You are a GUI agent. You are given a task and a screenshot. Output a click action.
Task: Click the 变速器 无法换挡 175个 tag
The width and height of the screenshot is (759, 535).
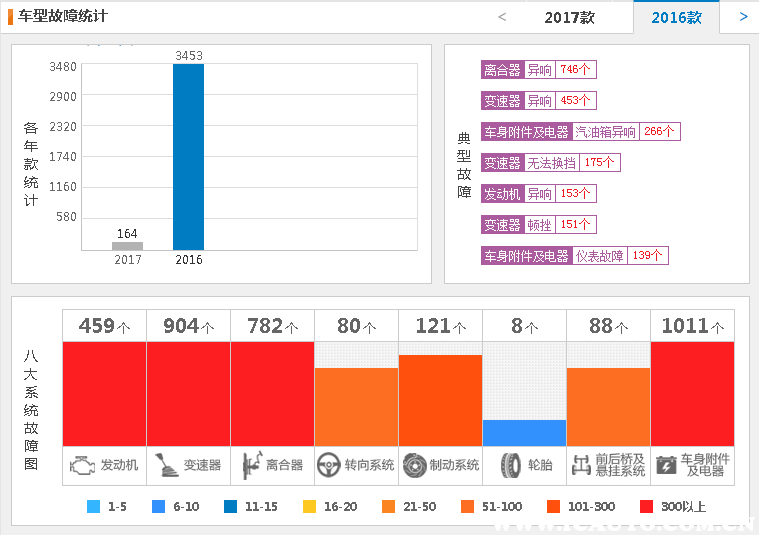pyautogui.click(x=550, y=163)
